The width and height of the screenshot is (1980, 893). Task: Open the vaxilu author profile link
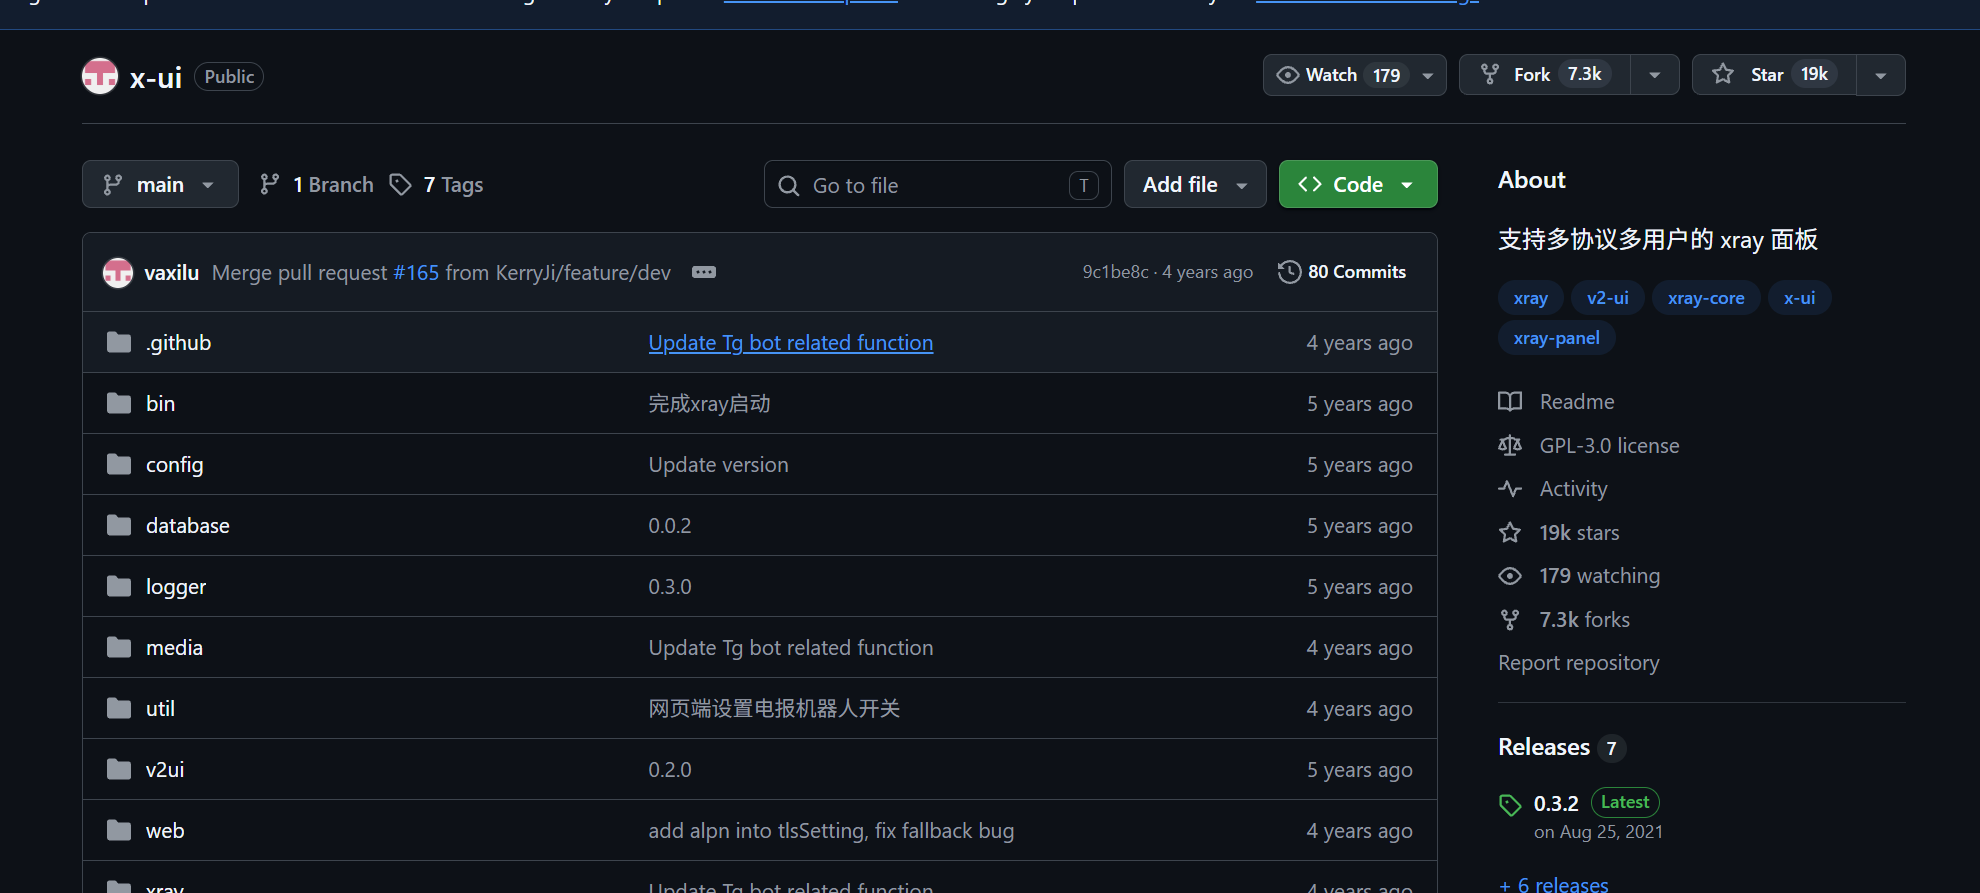click(172, 273)
